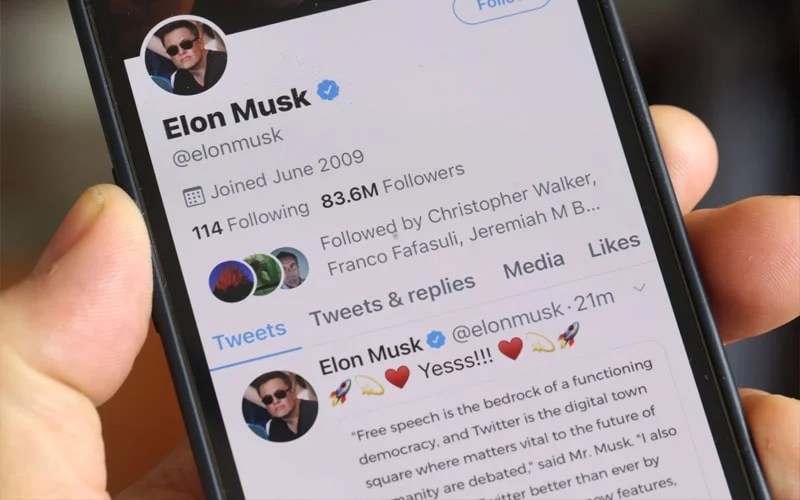Click the @elonmusk handle in tweet header
Screen dimensions: 800x500
pyautogui.click(x=507, y=321)
